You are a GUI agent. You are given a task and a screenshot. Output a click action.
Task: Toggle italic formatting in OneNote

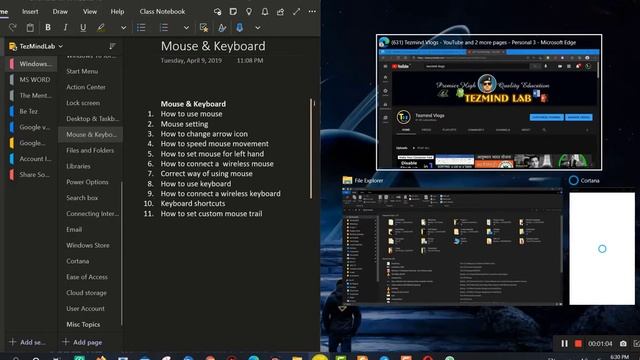(65, 27)
